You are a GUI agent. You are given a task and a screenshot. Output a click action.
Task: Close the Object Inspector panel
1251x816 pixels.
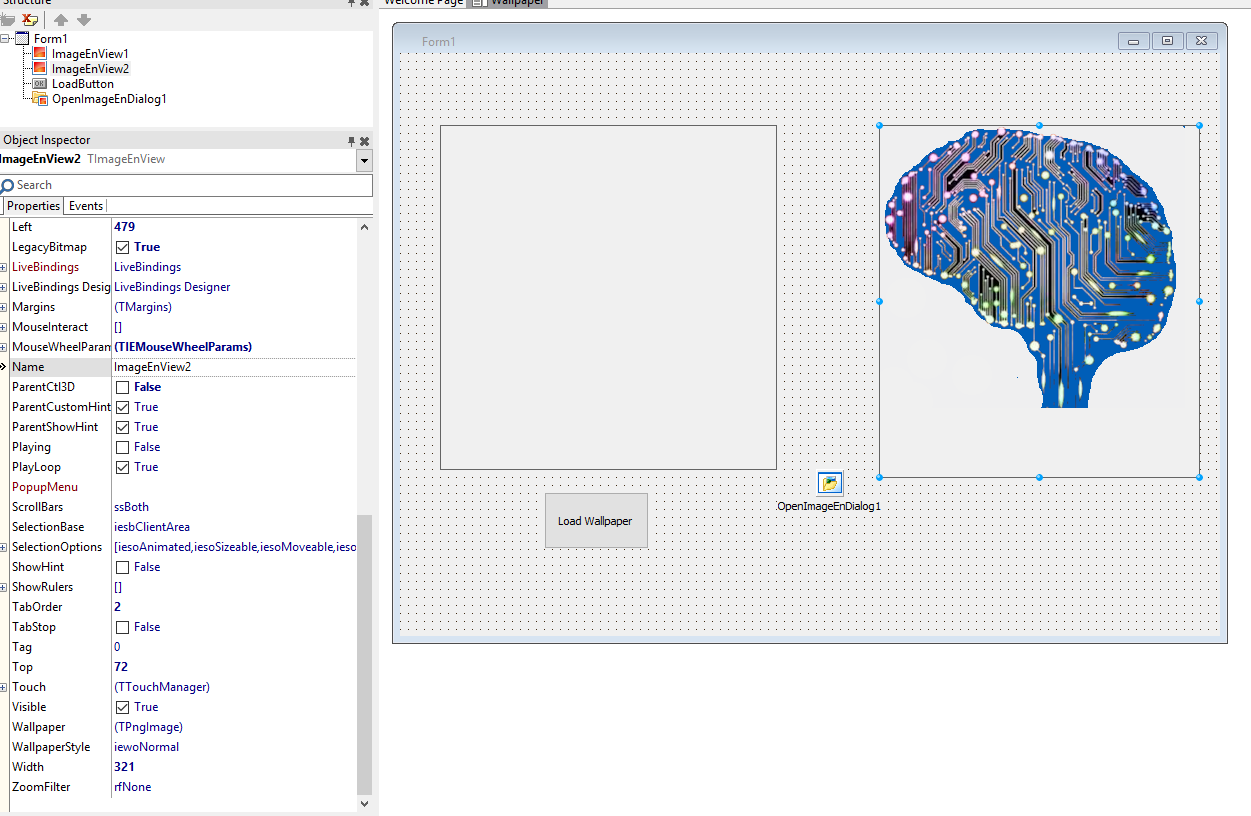[365, 141]
